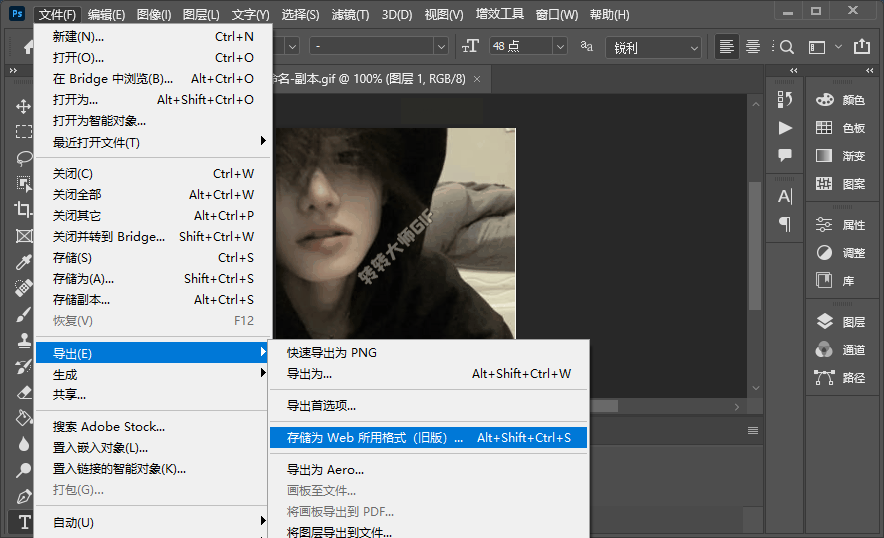Open the 颜色 (Color) panel
Viewport: 884px width, 538px height.
pyautogui.click(x=841, y=100)
